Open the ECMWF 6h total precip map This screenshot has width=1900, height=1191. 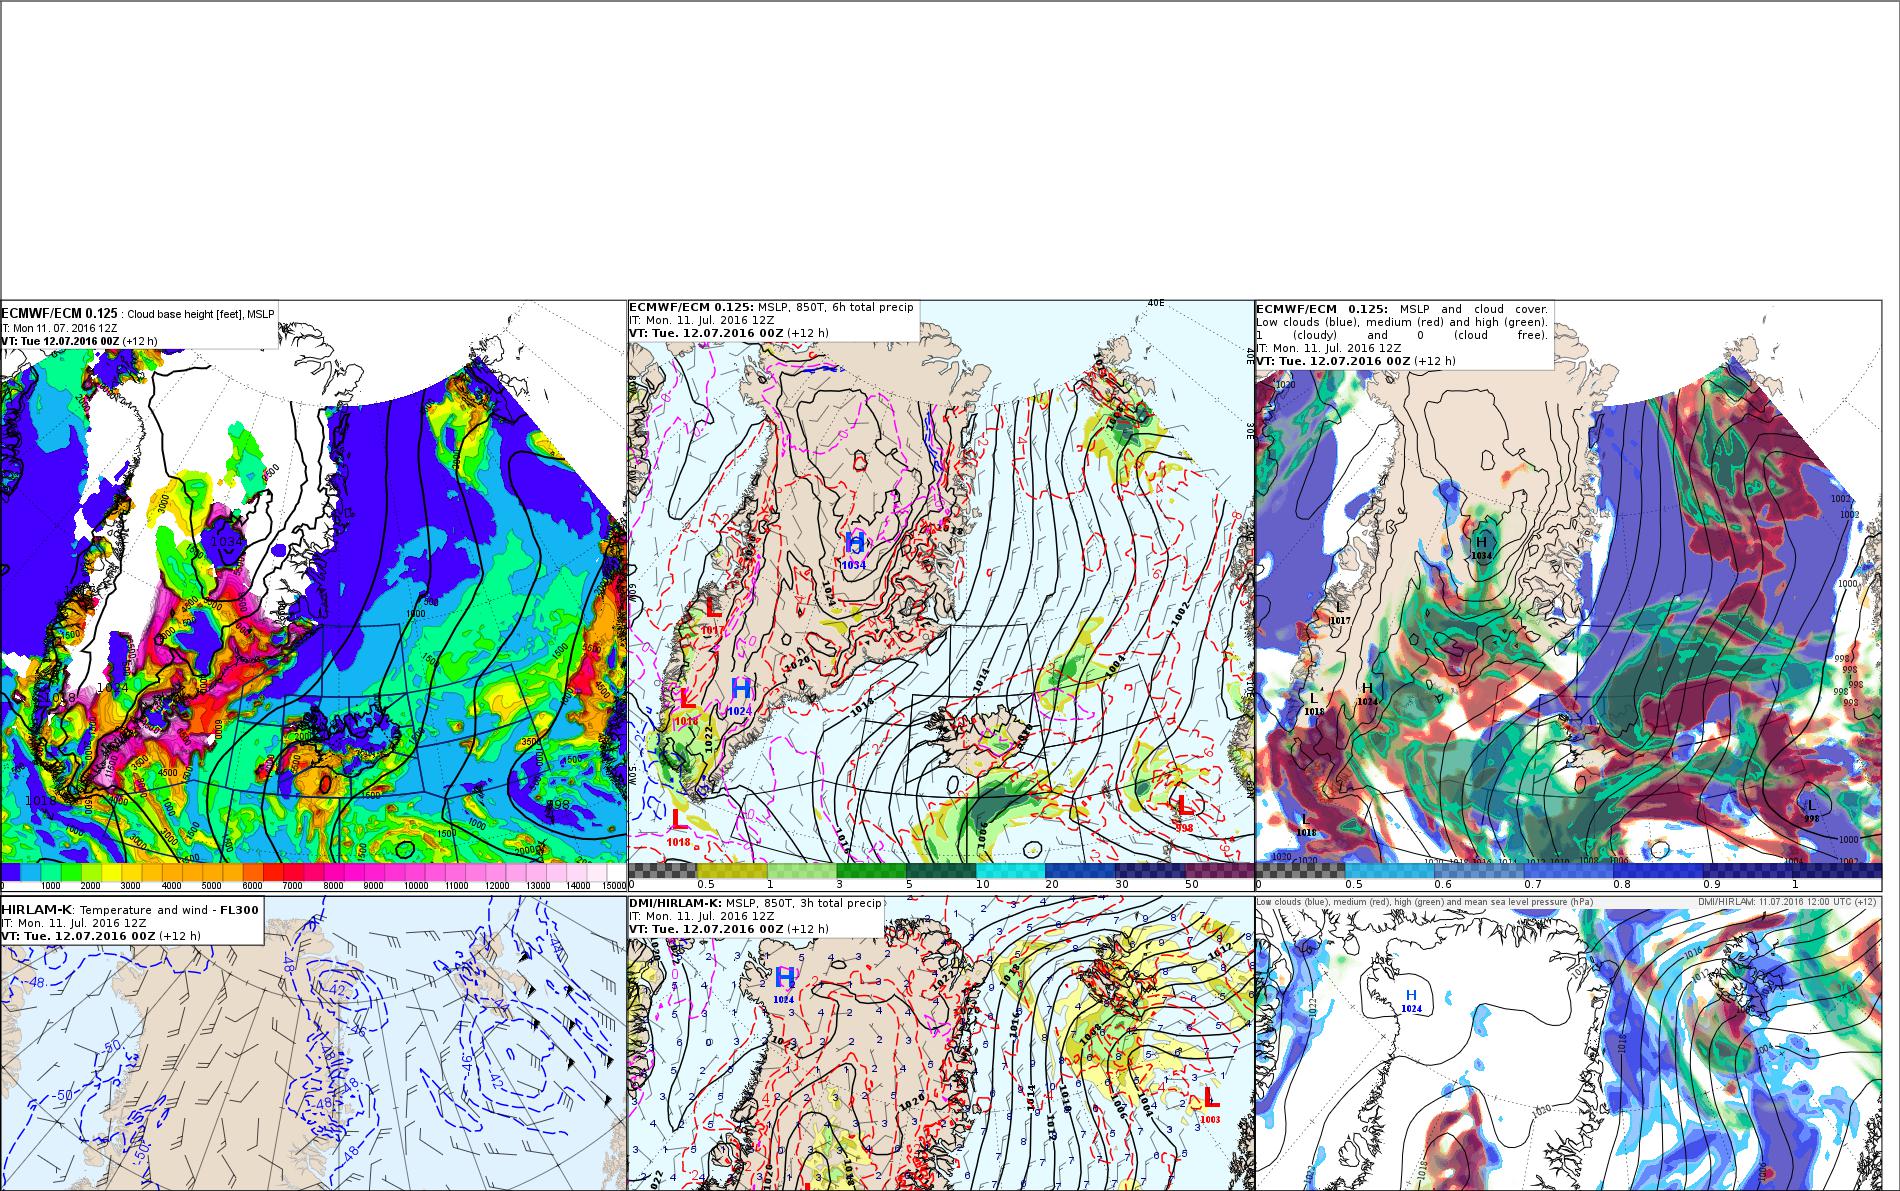click(x=941, y=596)
